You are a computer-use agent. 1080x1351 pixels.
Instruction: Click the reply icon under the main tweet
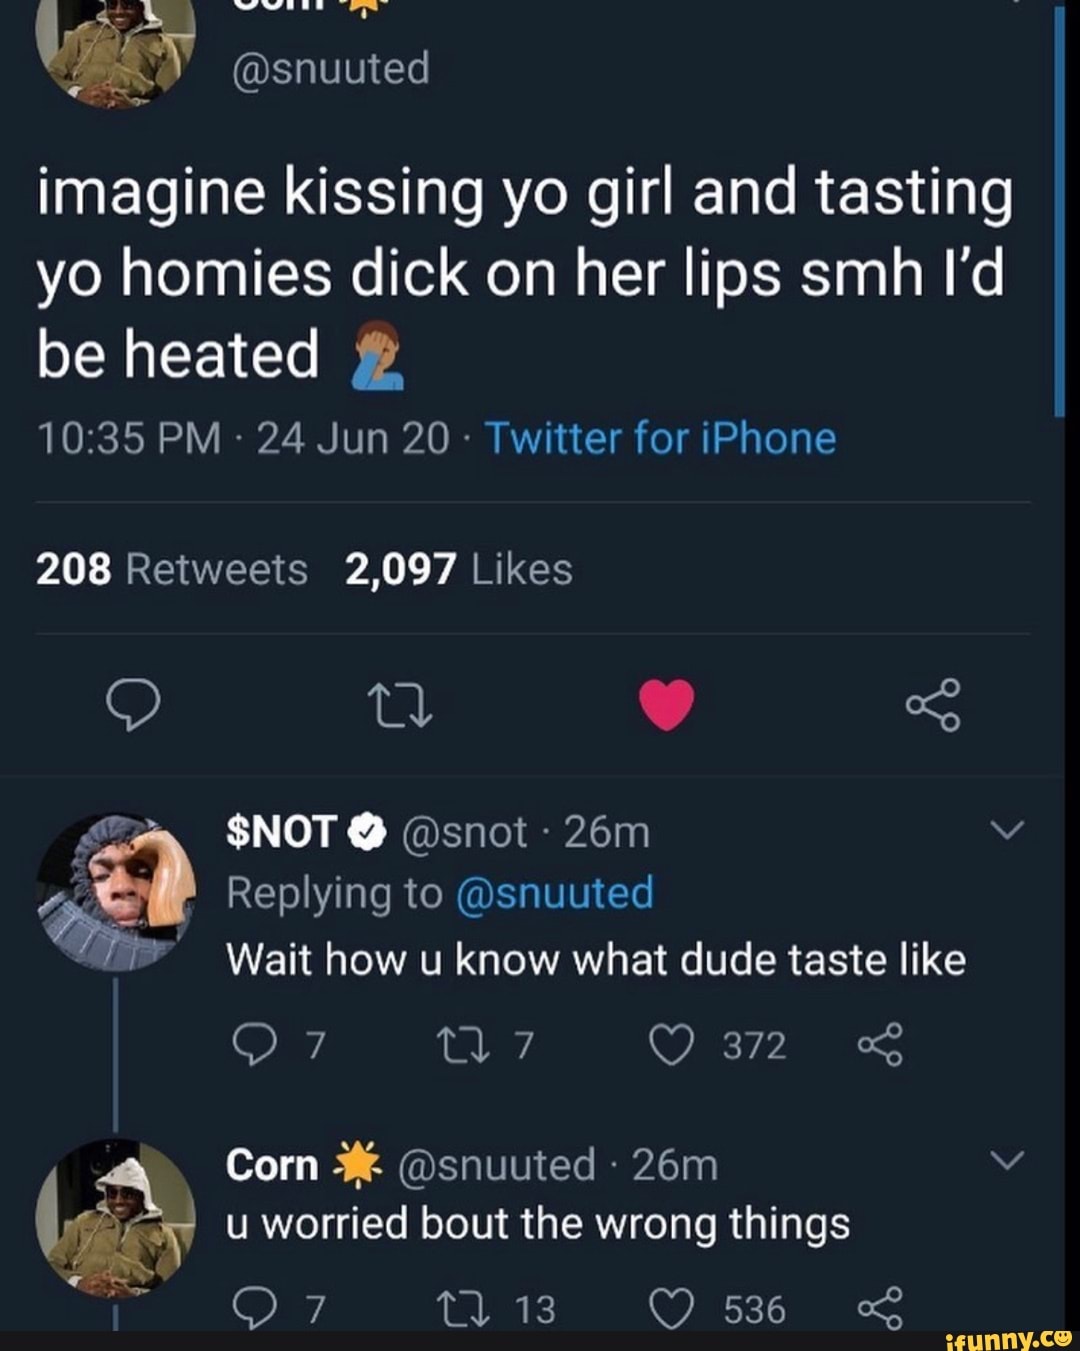click(133, 705)
